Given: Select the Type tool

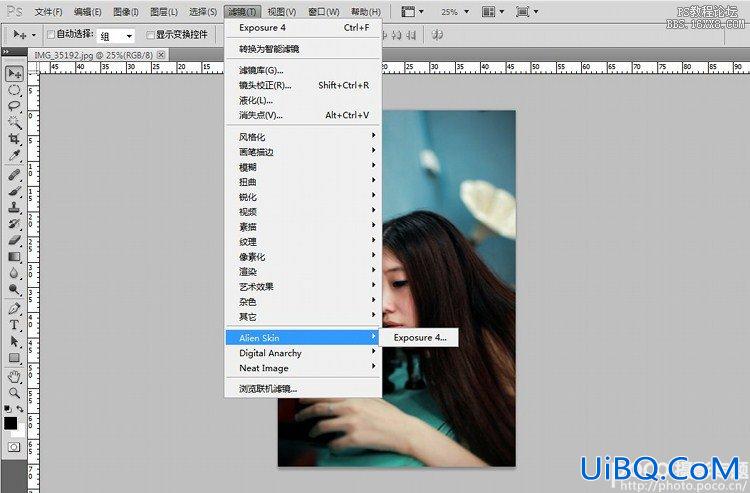Looking at the screenshot, I should point(14,325).
